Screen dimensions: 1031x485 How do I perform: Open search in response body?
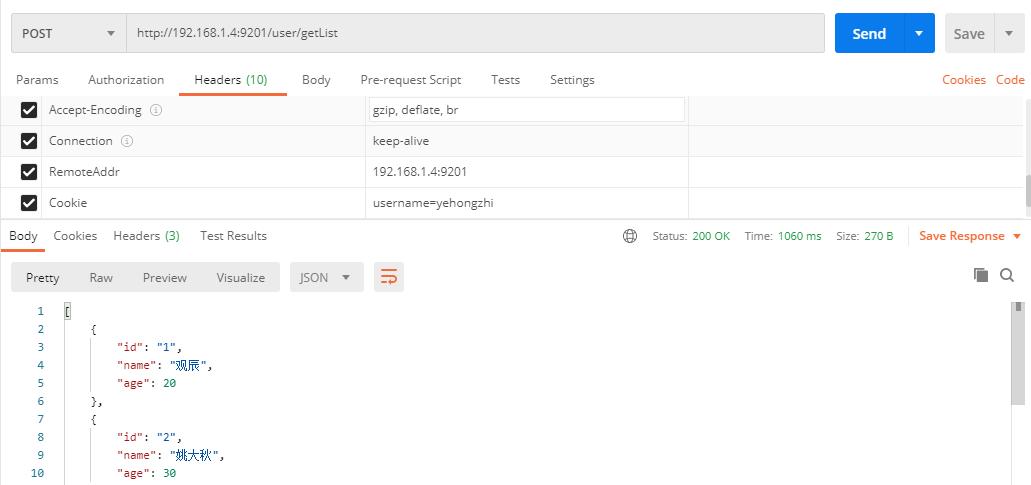click(1007, 275)
